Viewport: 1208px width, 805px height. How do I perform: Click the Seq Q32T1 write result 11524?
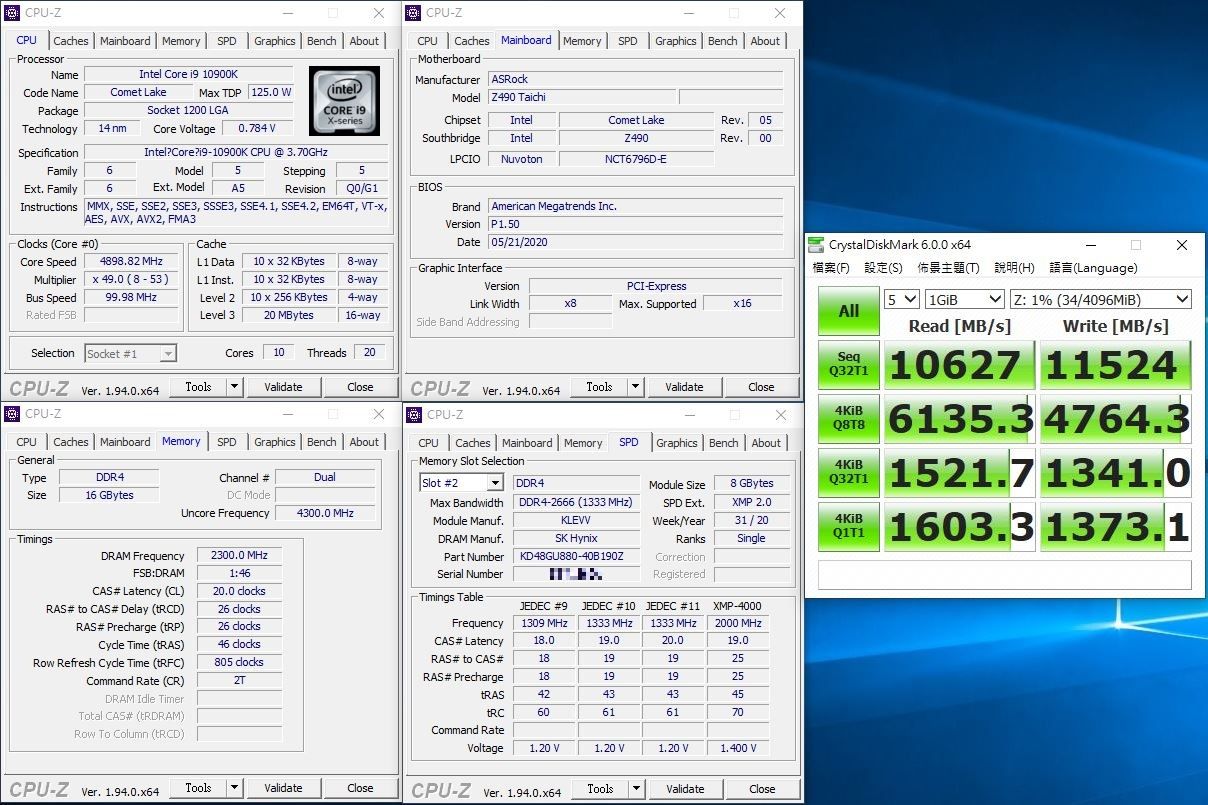1116,364
